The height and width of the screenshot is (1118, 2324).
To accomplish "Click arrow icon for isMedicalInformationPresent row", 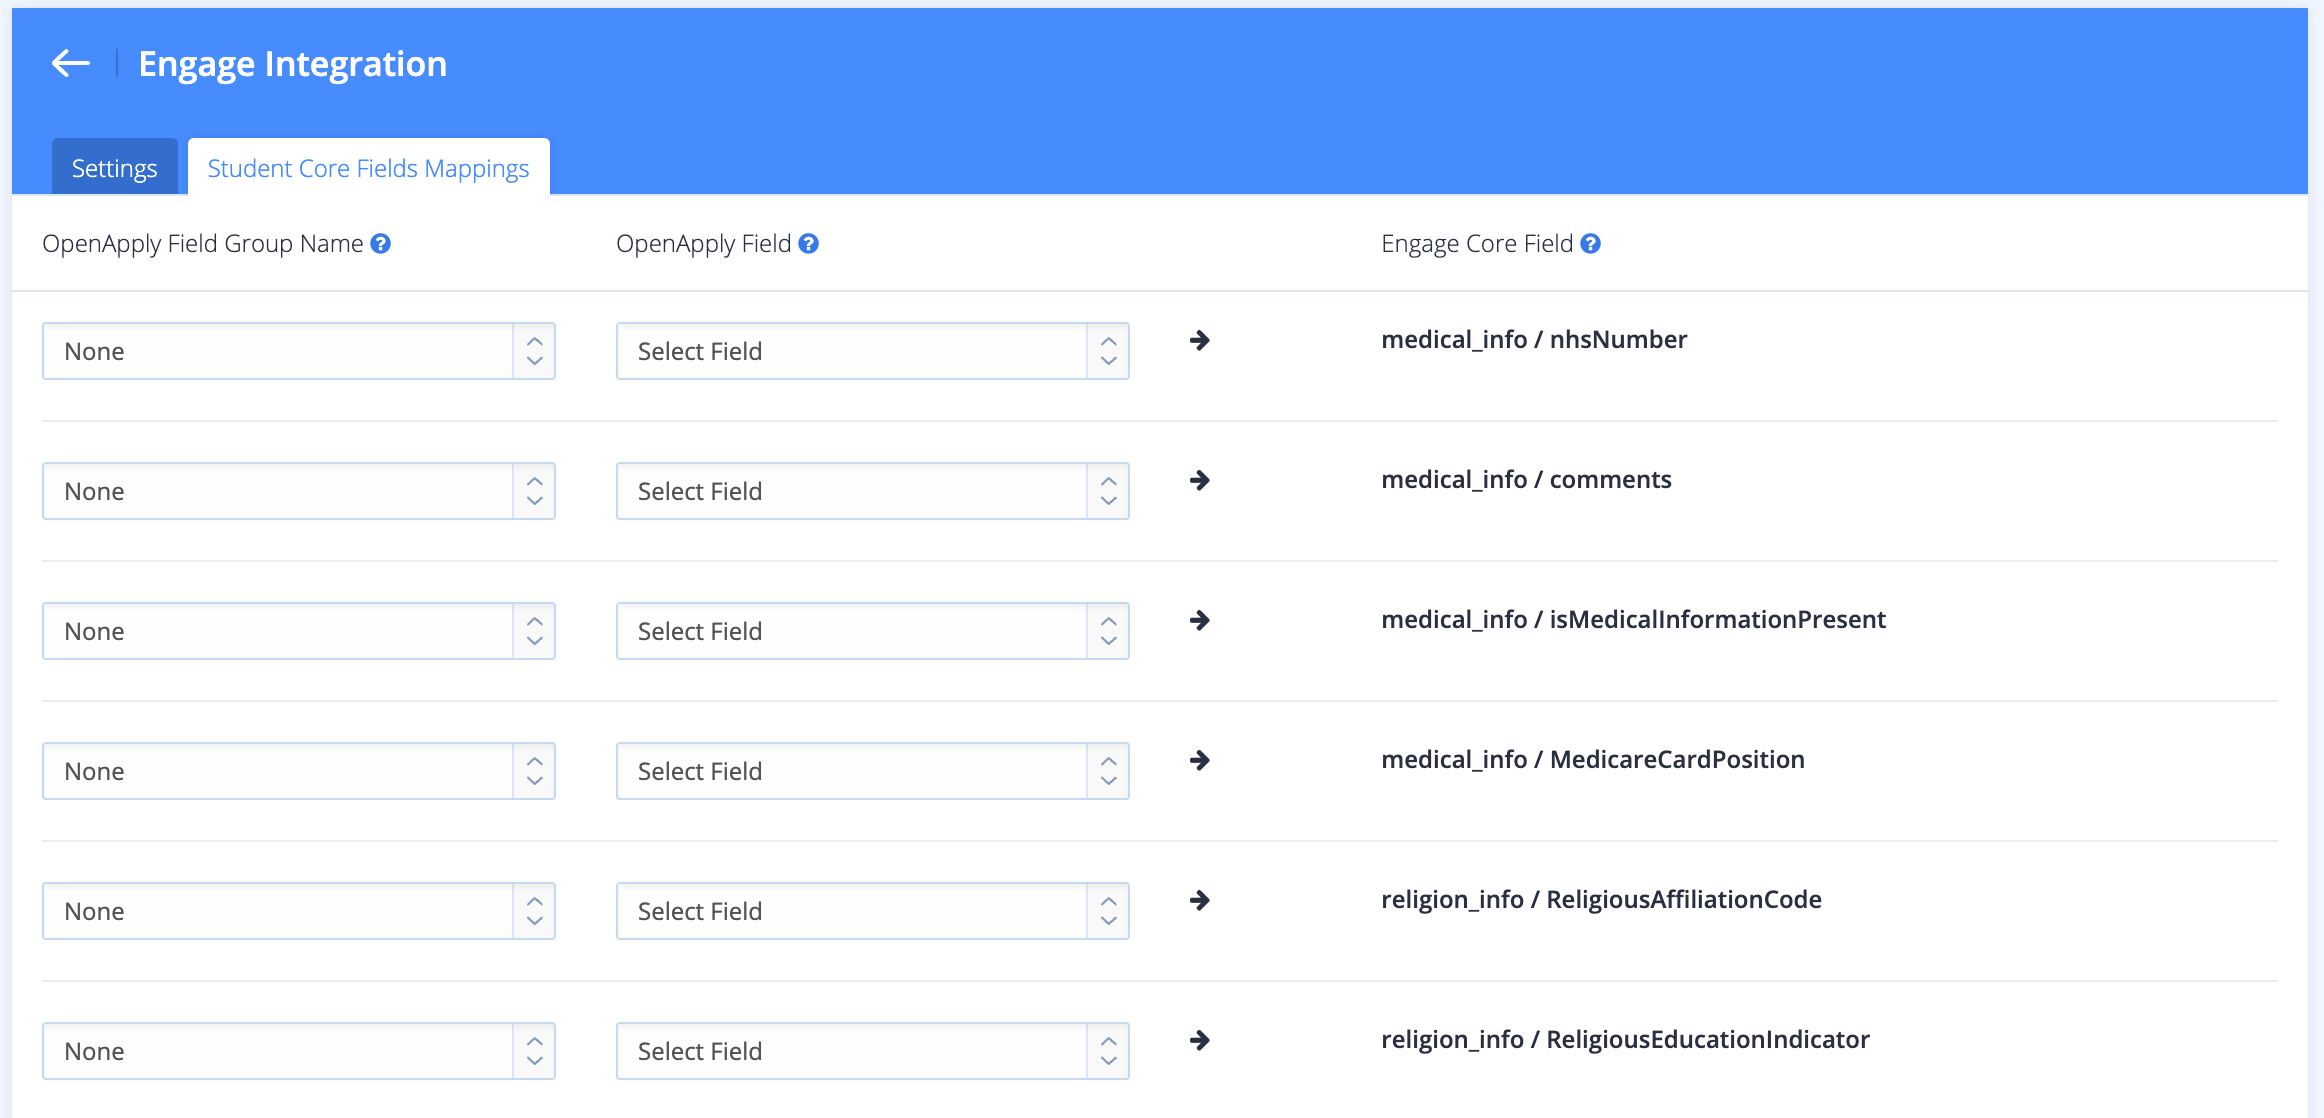I will coord(1200,621).
